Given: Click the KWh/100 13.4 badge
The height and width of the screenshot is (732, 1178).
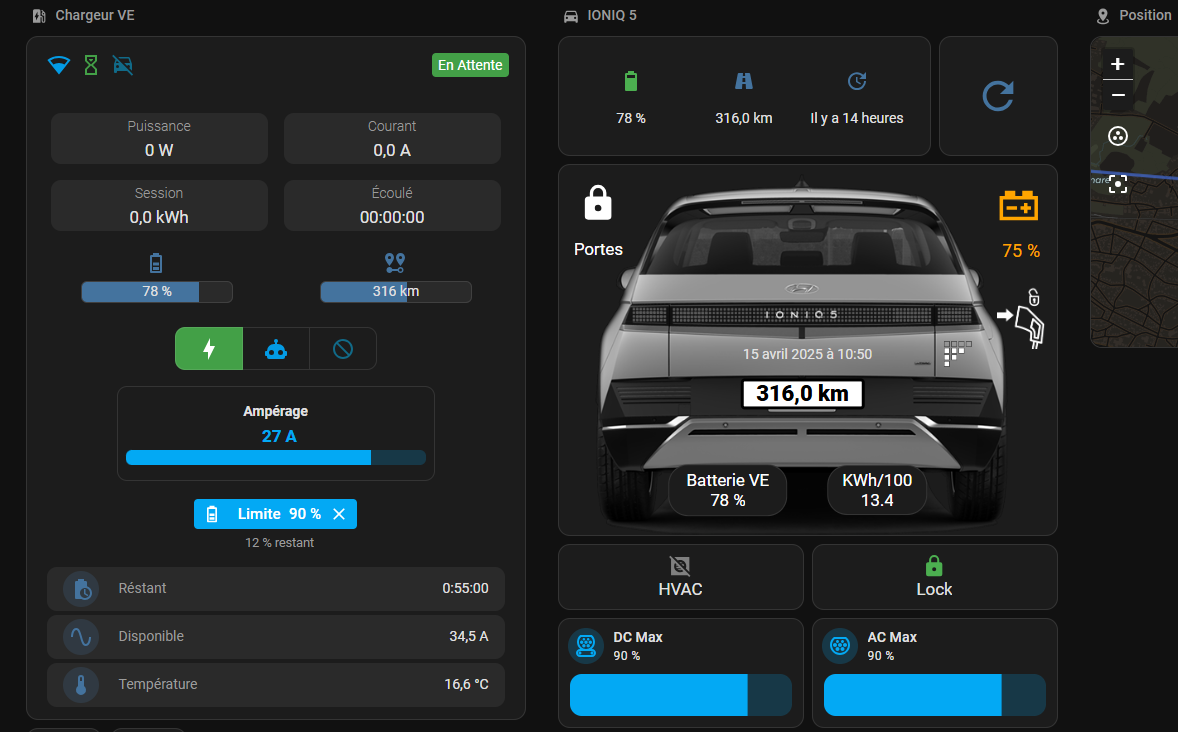Looking at the screenshot, I should click(877, 490).
